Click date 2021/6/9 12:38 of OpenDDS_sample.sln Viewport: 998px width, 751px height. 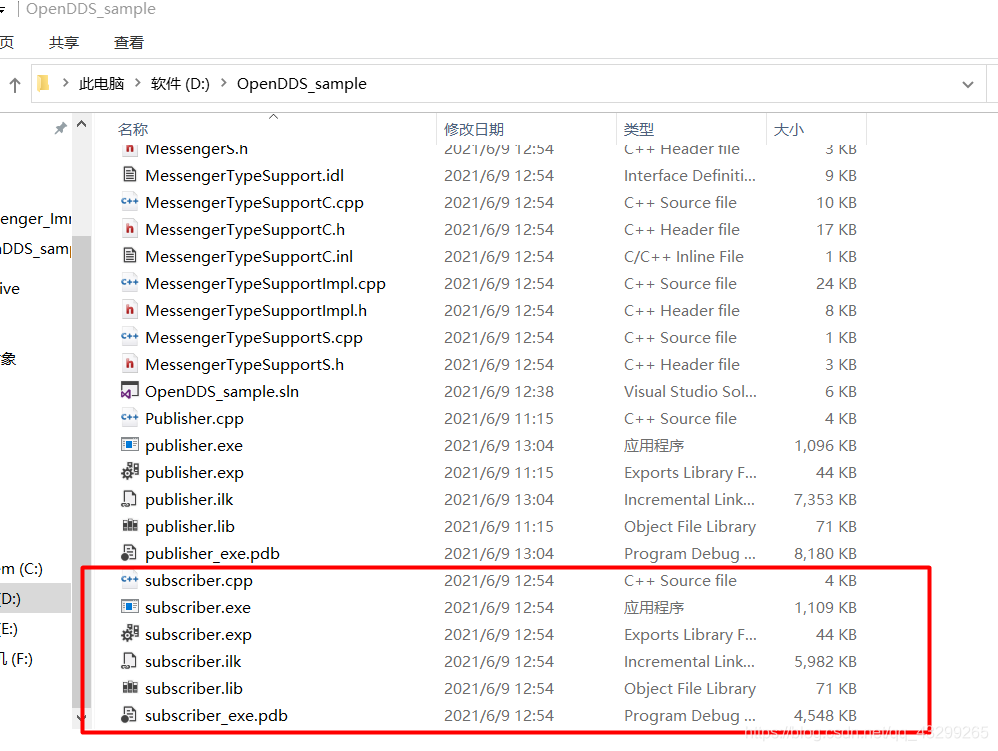point(498,391)
